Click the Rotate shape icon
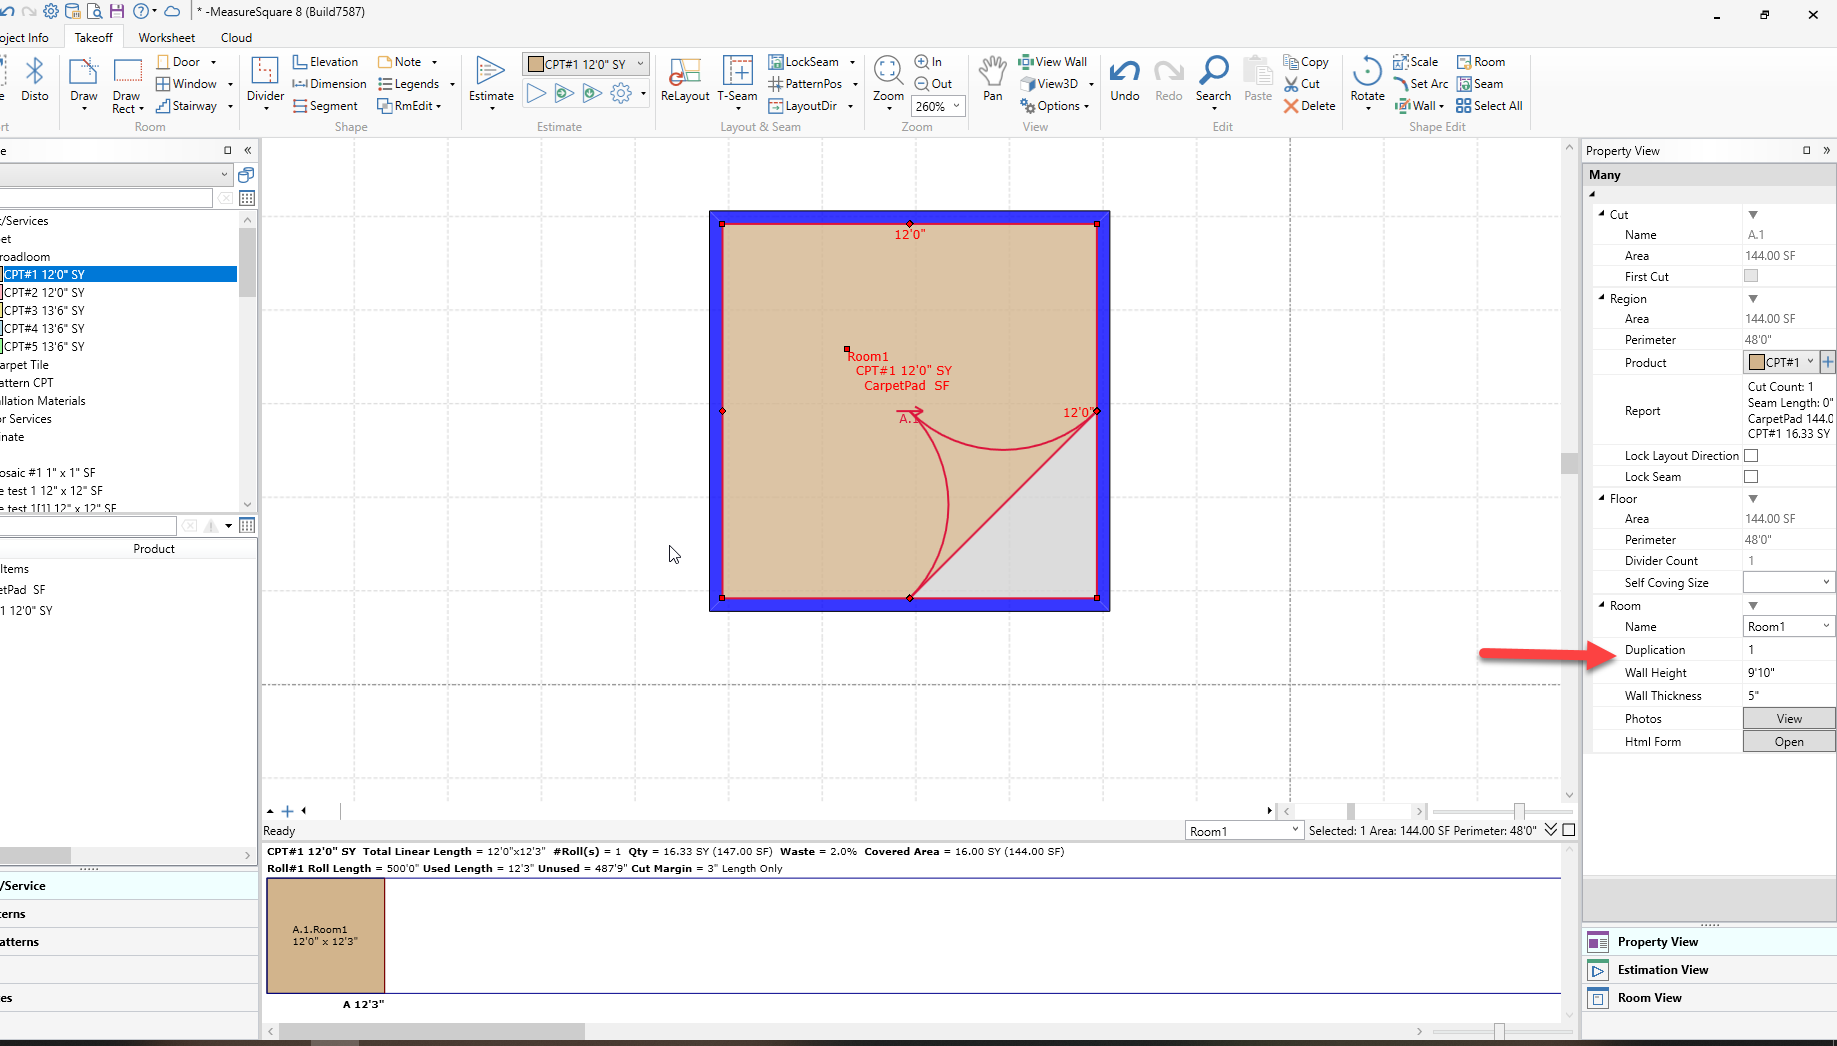Viewport: 1837px width, 1046px height. pos(1367,72)
